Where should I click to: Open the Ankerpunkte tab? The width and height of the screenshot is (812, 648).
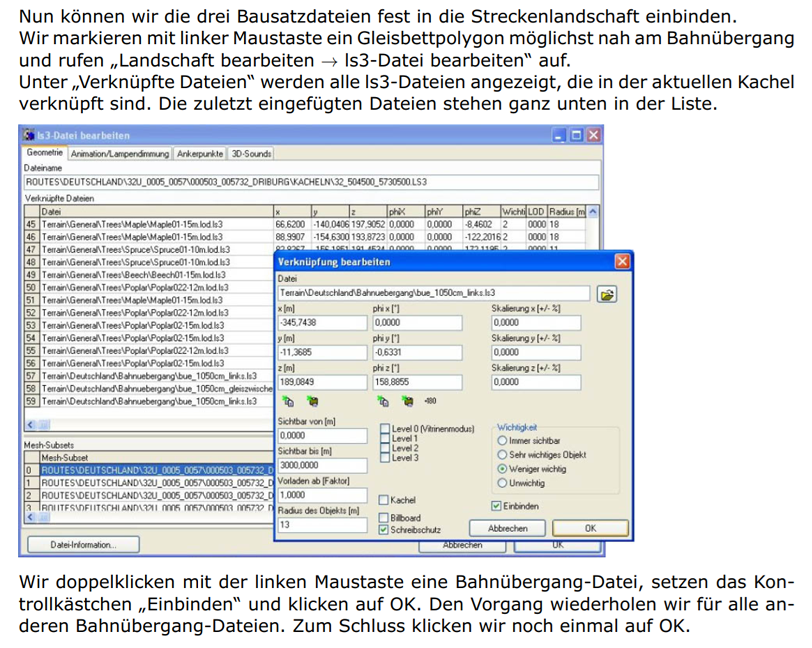tap(200, 154)
